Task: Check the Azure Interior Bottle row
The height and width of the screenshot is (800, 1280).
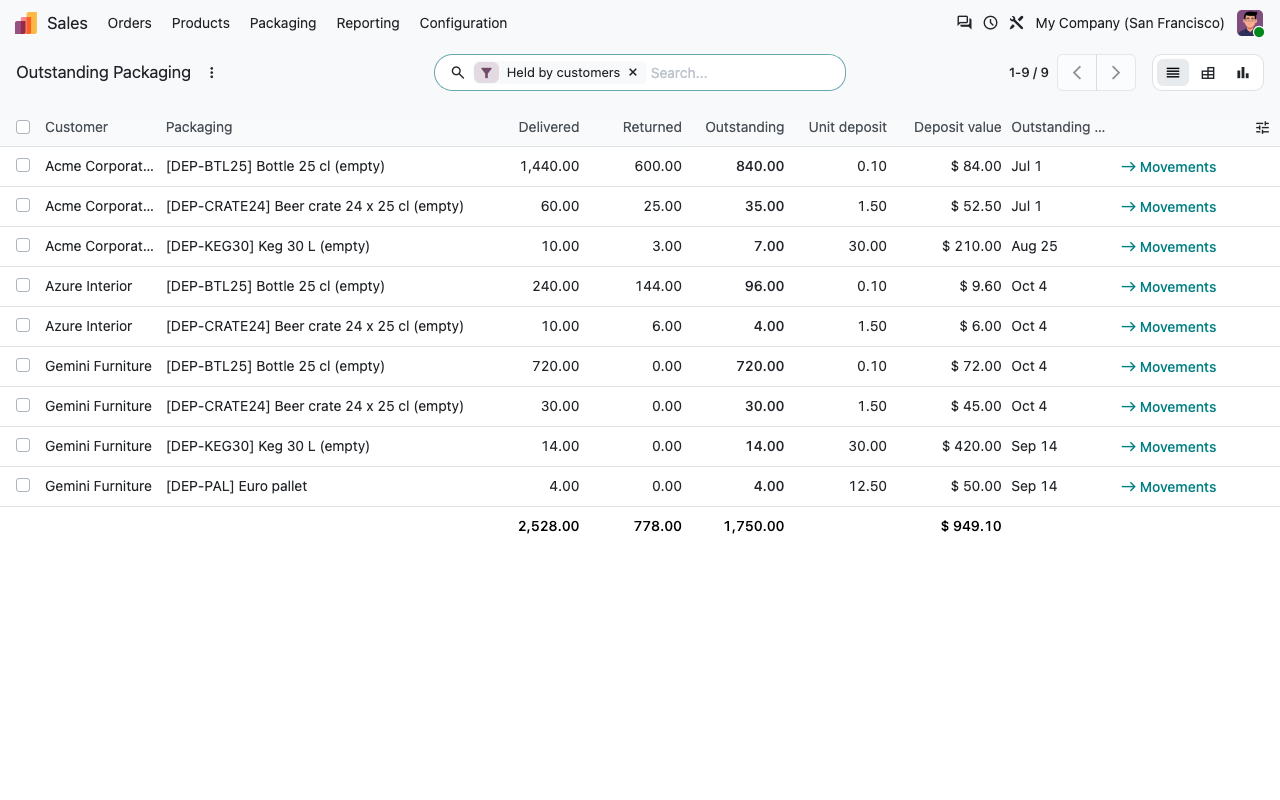Action: [23, 285]
